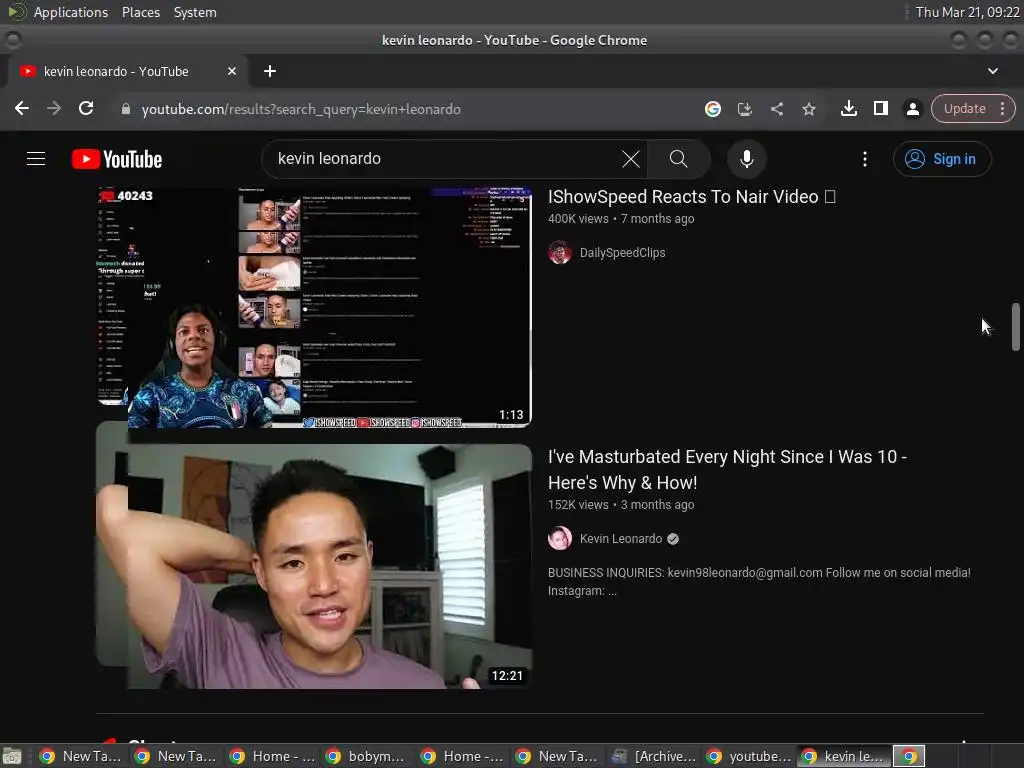Click the page vertical scrollbar thumb
Screen dimensions: 1024x768
(1016, 327)
